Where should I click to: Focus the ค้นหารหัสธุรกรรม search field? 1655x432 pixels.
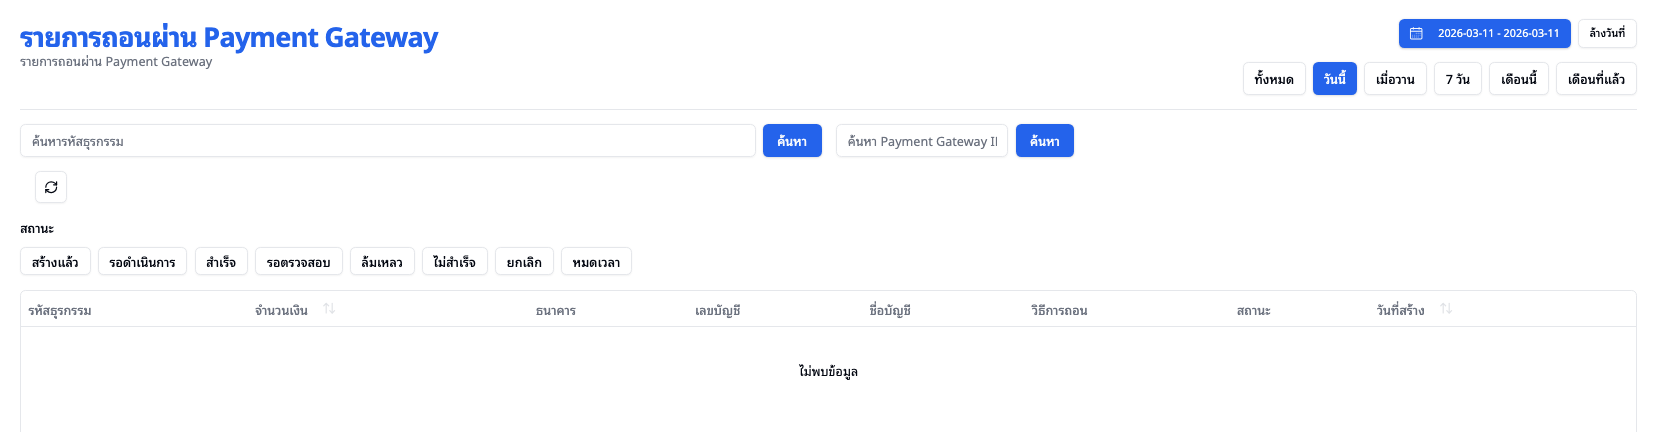(387, 141)
